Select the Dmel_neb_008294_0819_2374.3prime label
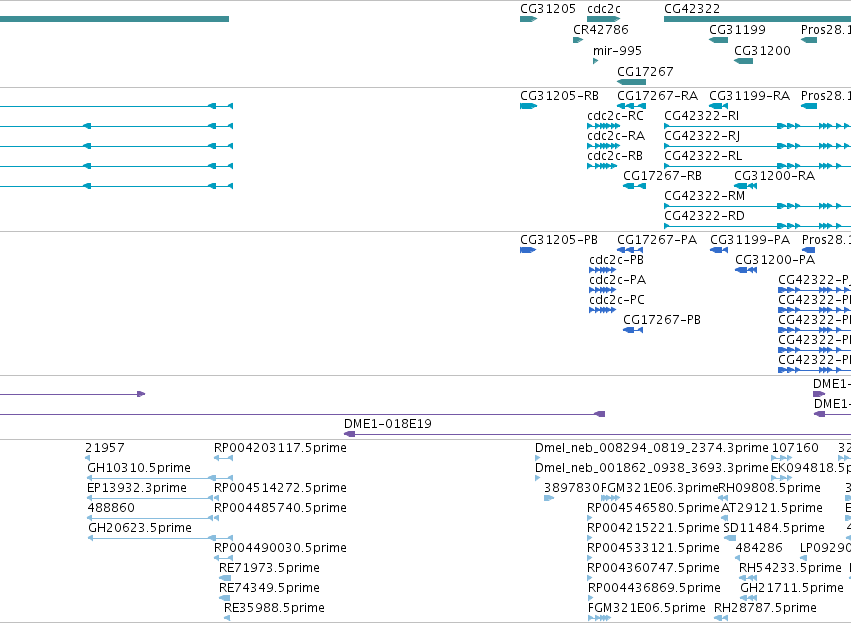The image size is (851, 623). coord(652,448)
